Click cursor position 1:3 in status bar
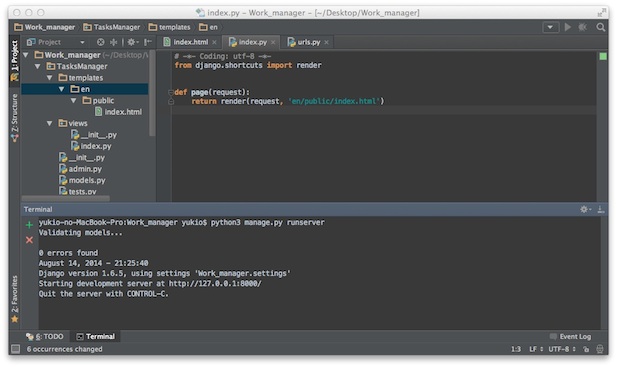Screen dimensions: 617x367 pyautogui.click(x=516, y=349)
